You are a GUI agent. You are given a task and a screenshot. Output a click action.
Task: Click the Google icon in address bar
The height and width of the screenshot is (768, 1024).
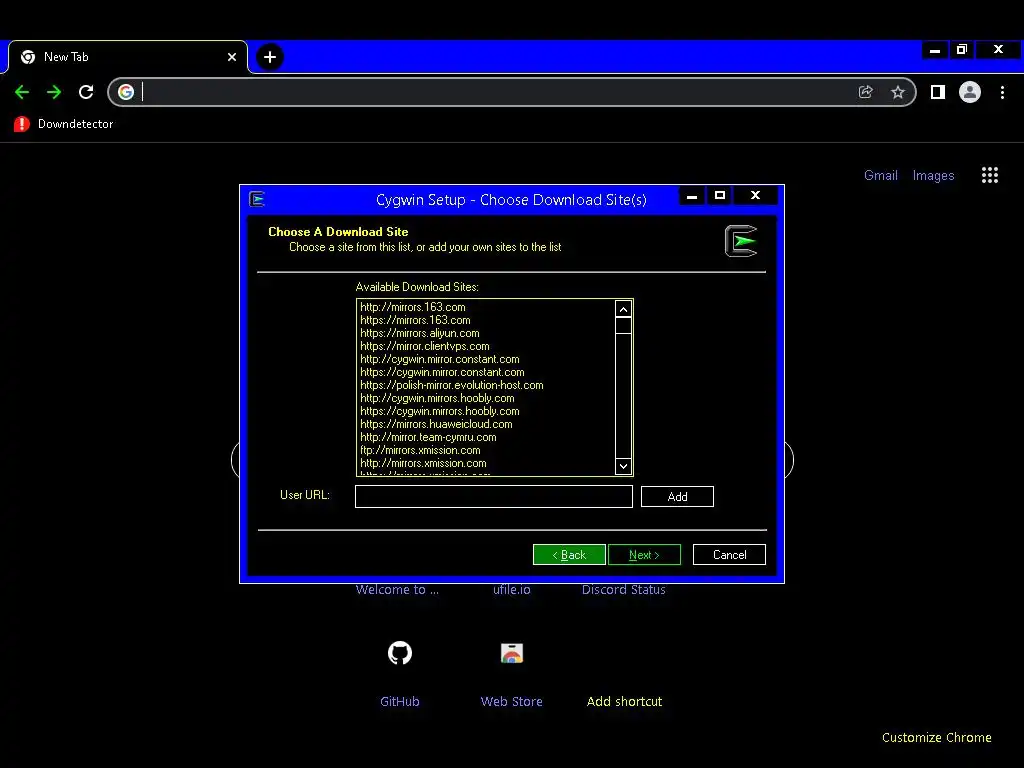[x=126, y=92]
